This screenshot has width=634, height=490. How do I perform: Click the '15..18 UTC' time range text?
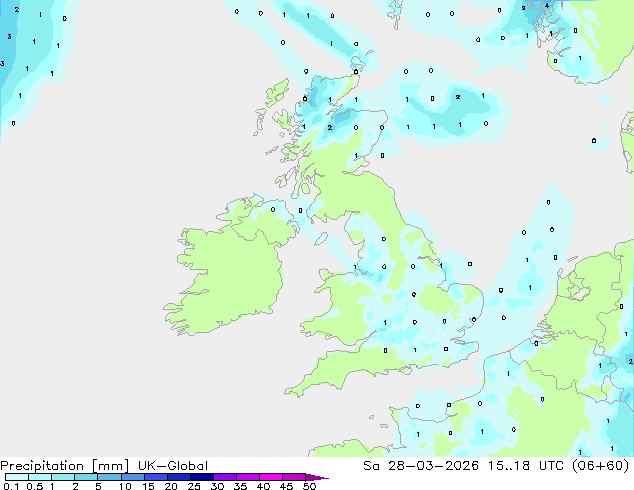pos(524,466)
